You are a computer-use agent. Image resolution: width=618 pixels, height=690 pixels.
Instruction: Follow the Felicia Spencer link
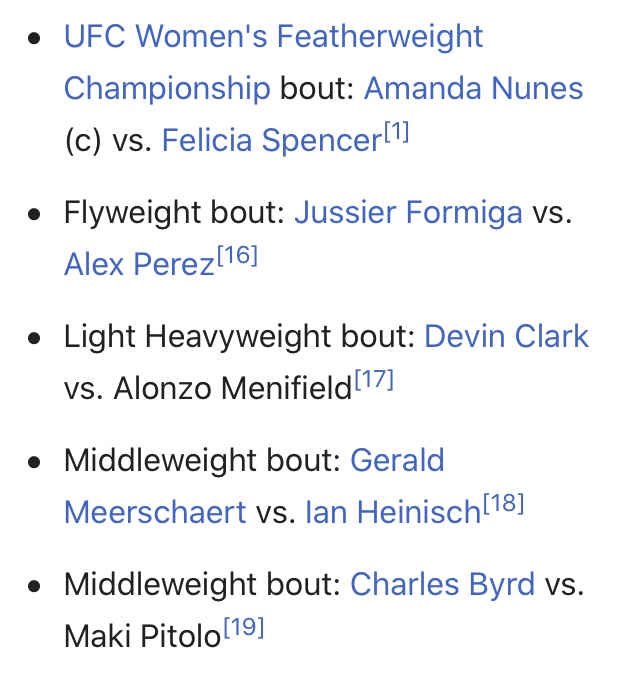272,140
